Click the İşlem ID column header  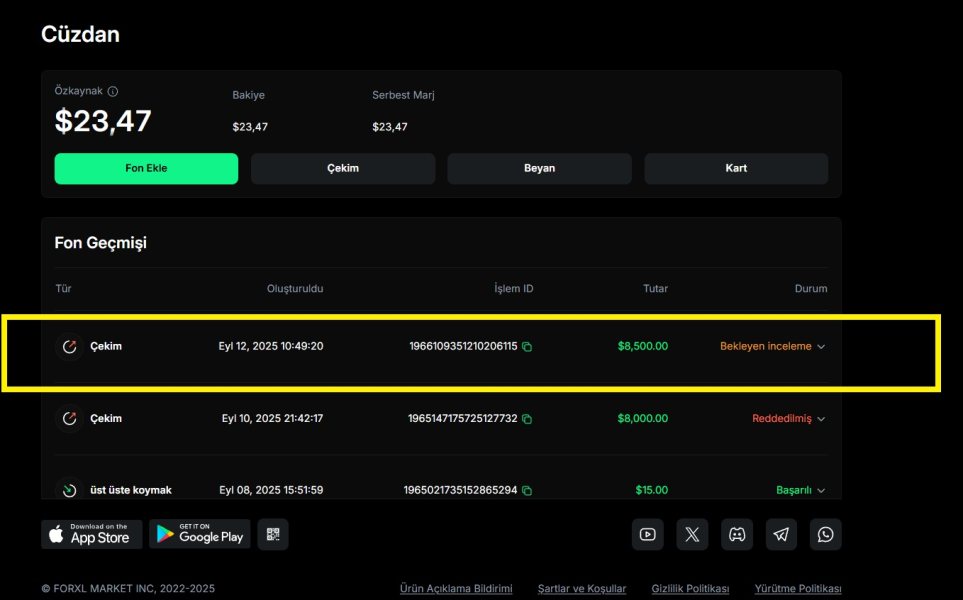click(513, 289)
